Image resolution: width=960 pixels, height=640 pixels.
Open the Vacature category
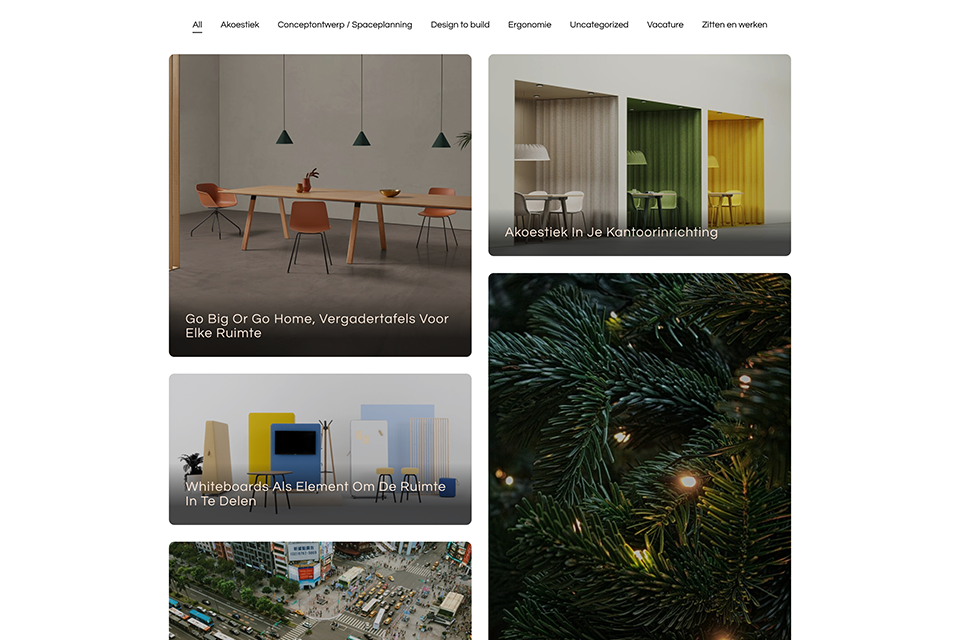click(x=665, y=25)
